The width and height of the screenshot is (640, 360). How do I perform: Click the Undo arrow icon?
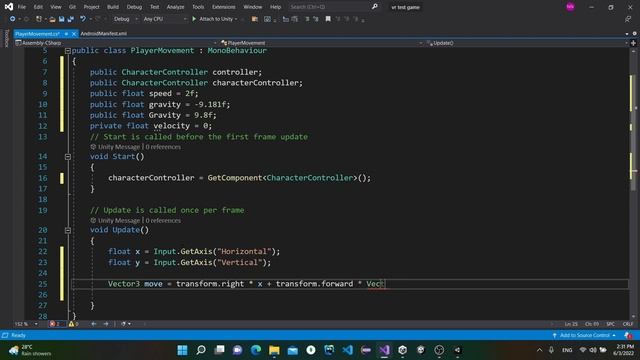(83, 19)
